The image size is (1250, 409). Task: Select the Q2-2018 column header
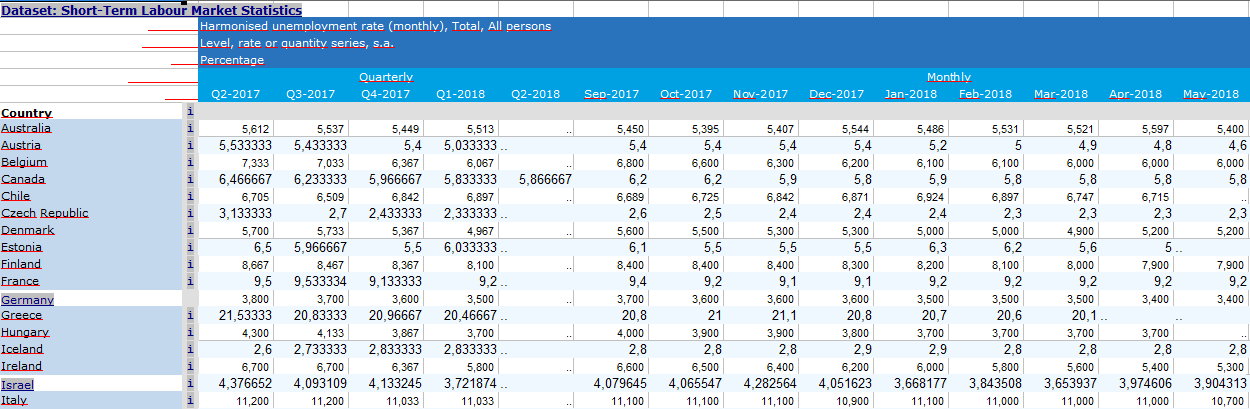click(x=535, y=94)
